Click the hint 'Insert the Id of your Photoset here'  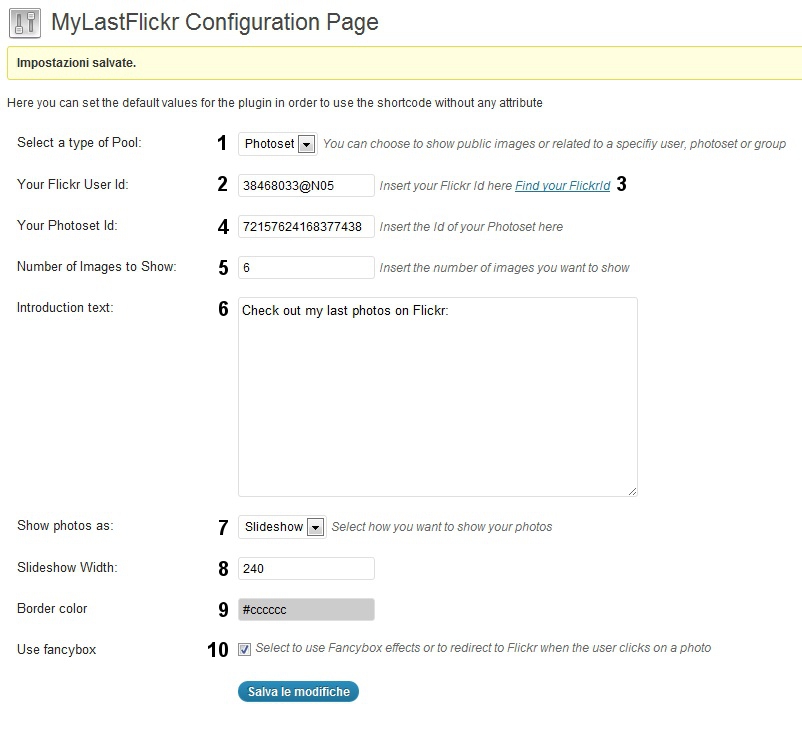pos(471,227)
